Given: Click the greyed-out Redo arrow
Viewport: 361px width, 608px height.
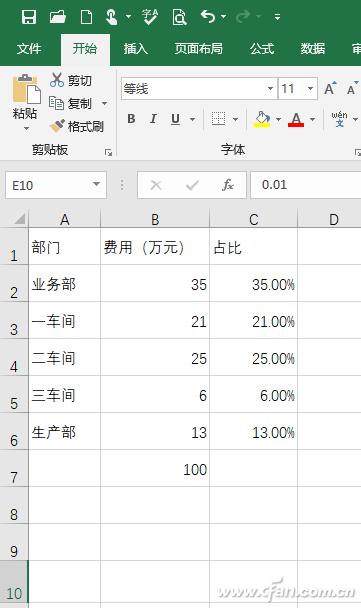Looking at the screenshot, I should pos(243,16).
